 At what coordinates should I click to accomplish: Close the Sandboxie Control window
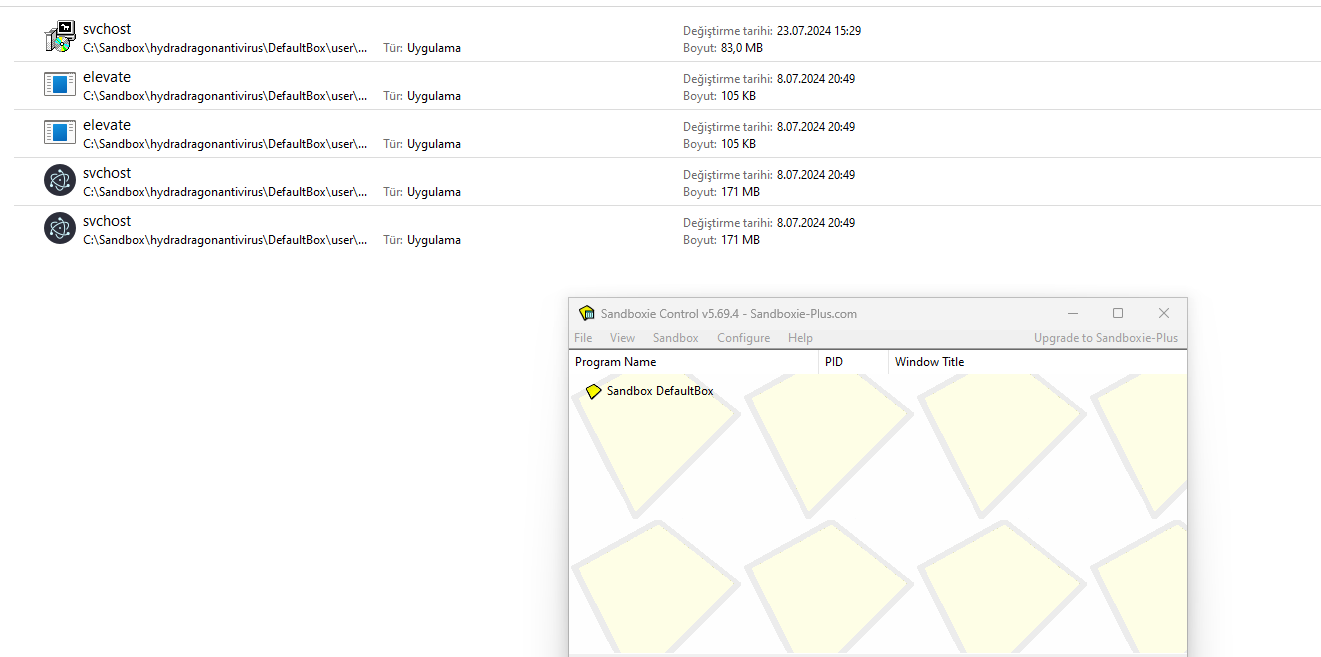pyautogui.click(x=1164, y=313)
